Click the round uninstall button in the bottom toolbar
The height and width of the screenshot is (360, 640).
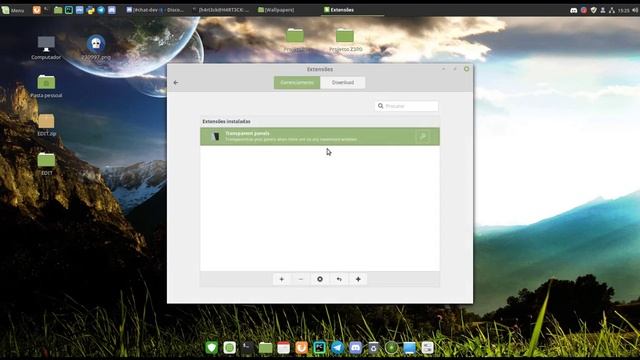[x=320, y=279]
